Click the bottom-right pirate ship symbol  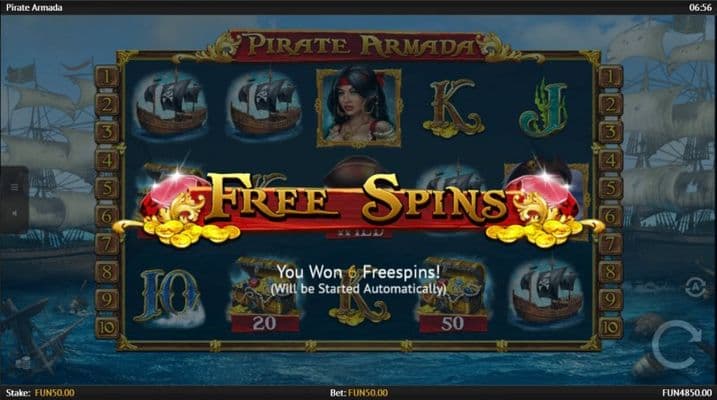547,292
